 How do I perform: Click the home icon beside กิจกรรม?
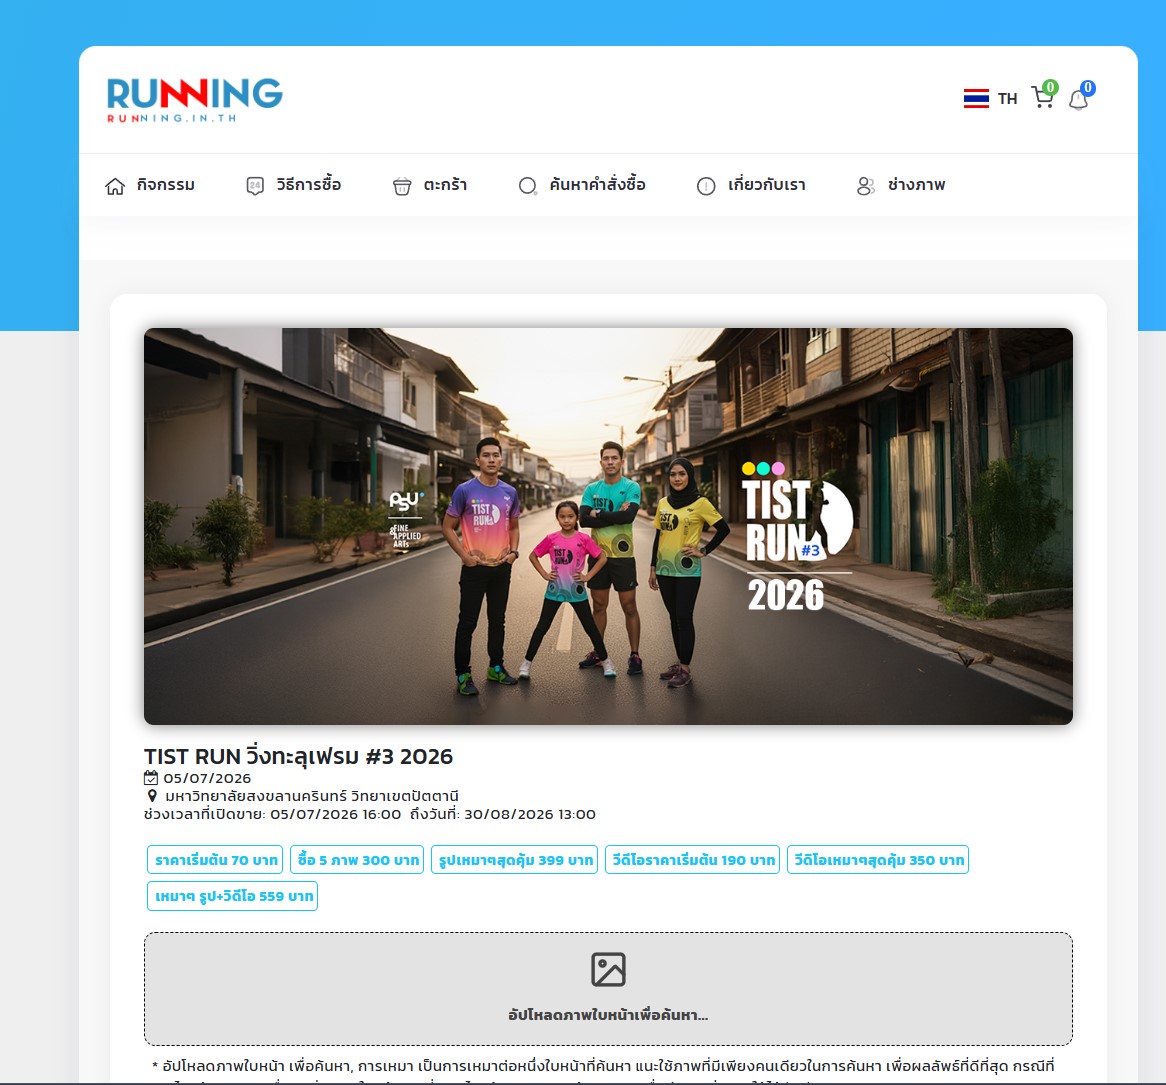115,186
